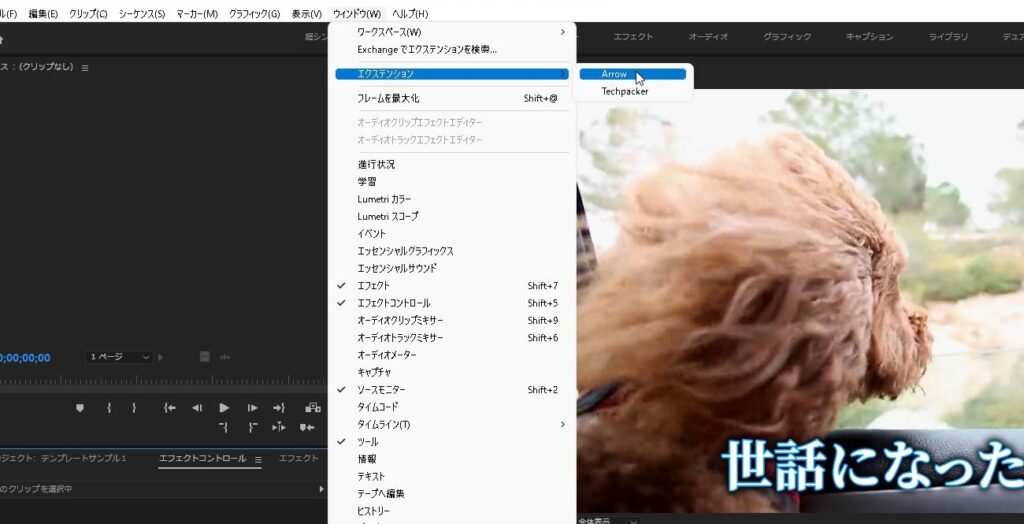Step forward one frame in source monitor
1024x524 pixels.
click(252, 408)
